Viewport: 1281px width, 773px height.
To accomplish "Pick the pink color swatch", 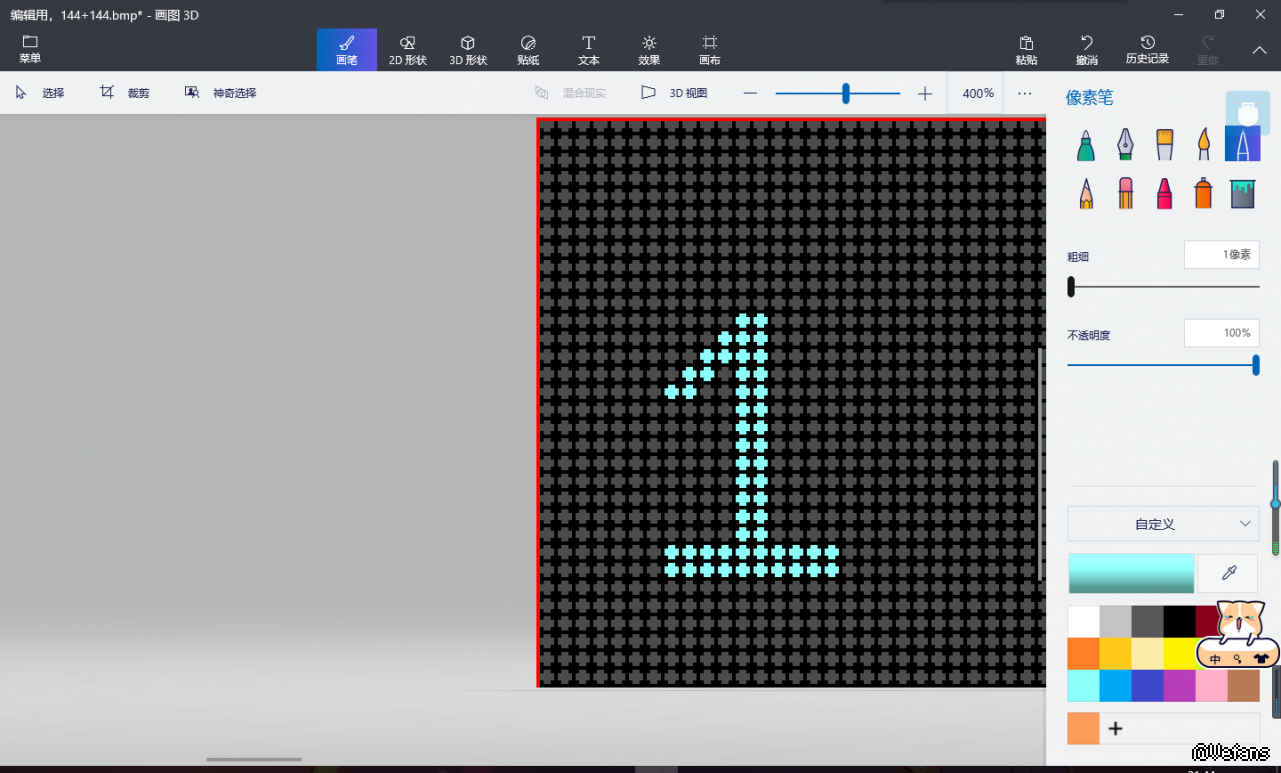I will [1212, 686].
